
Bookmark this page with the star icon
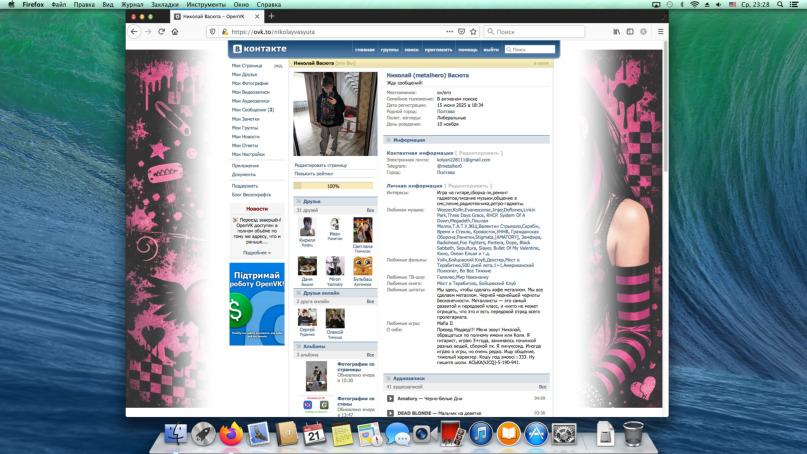click(x=473, y=31)
